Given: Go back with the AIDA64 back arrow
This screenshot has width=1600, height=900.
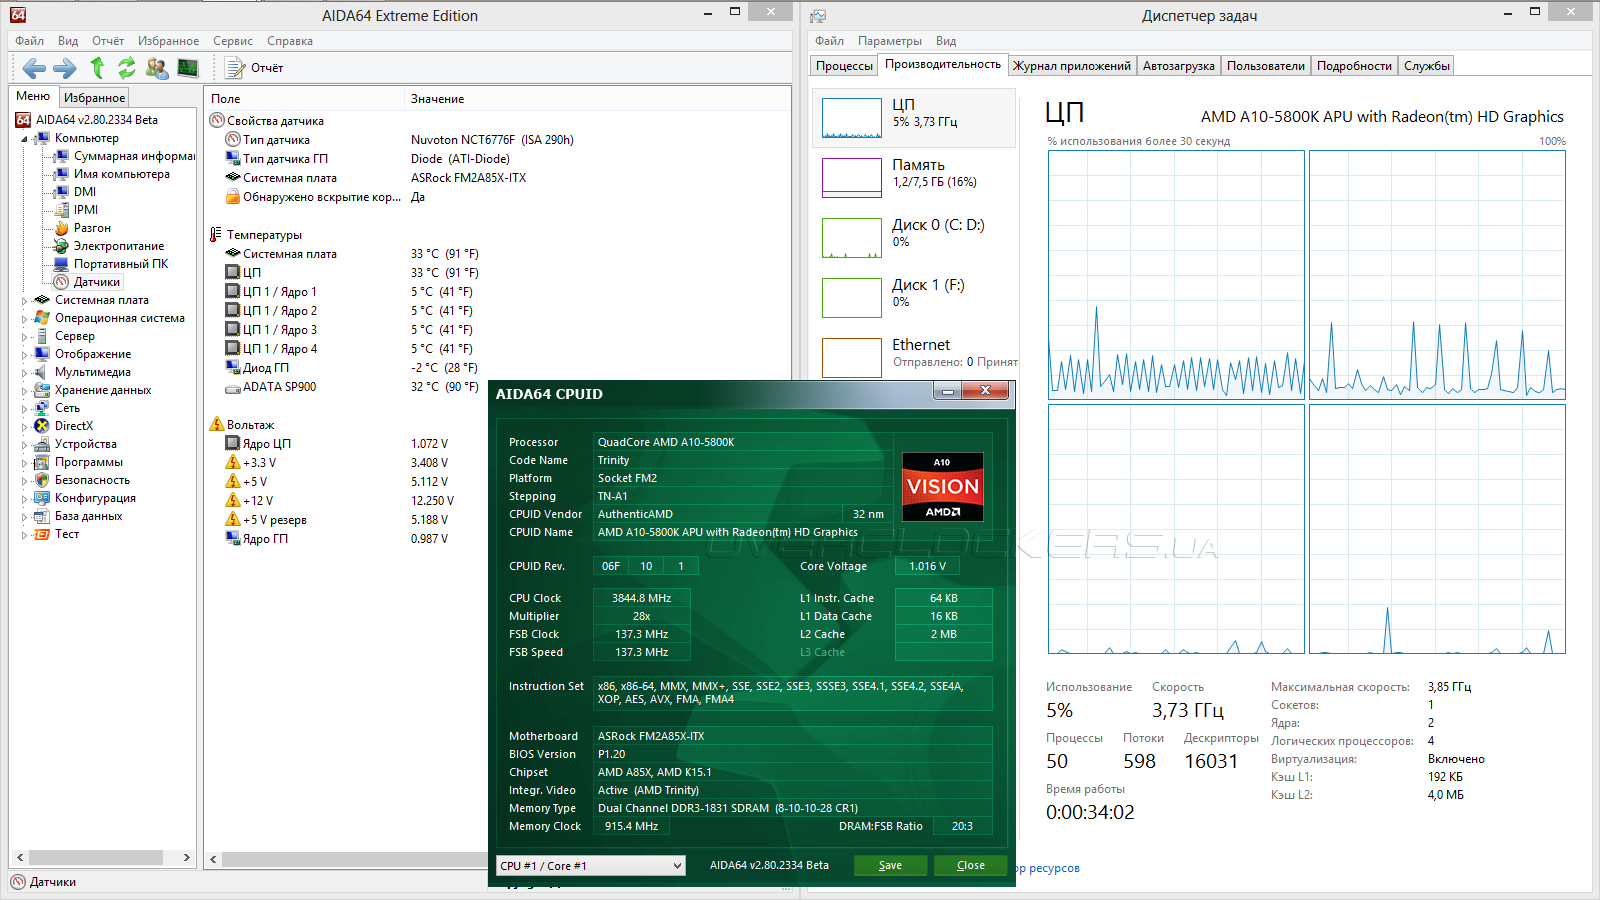Looking at the screenshot, I should (34, 68).
